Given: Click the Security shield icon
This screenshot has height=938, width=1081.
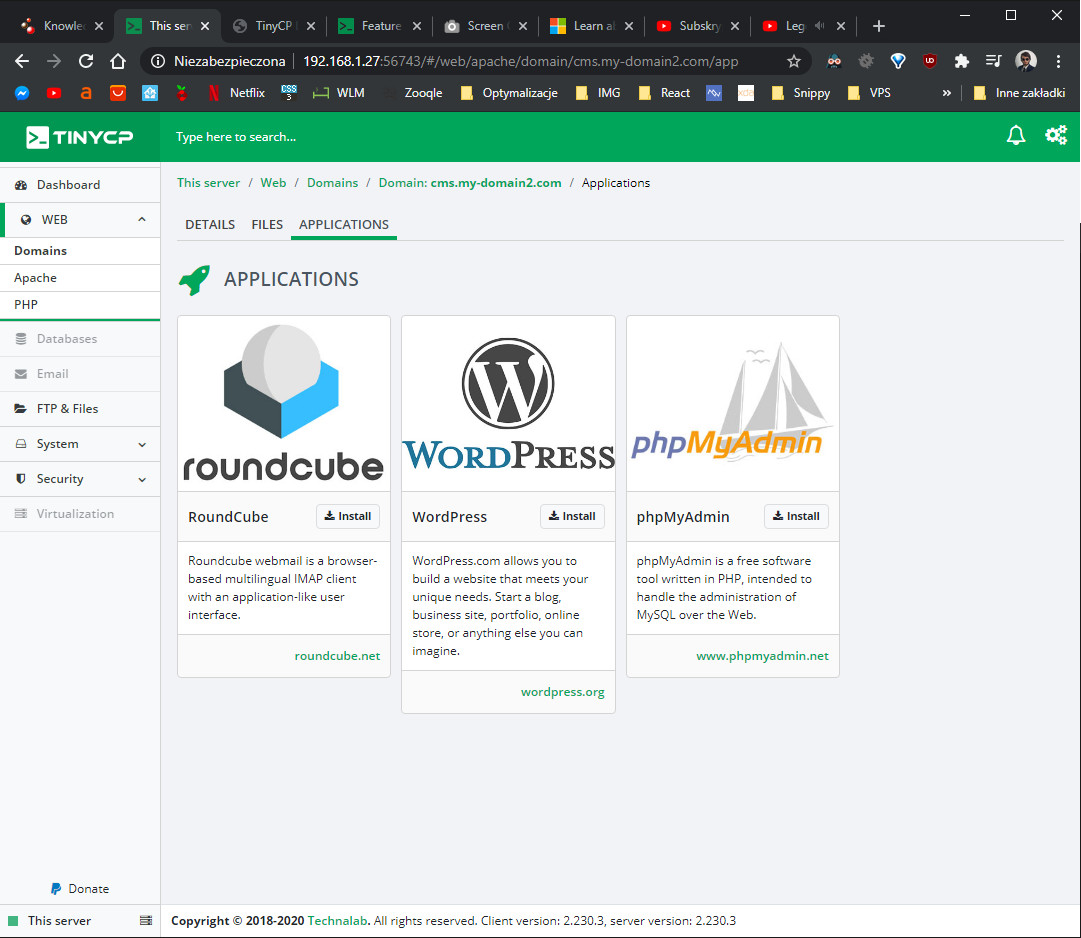Looking at the screenshot, I should coord(21,478).
